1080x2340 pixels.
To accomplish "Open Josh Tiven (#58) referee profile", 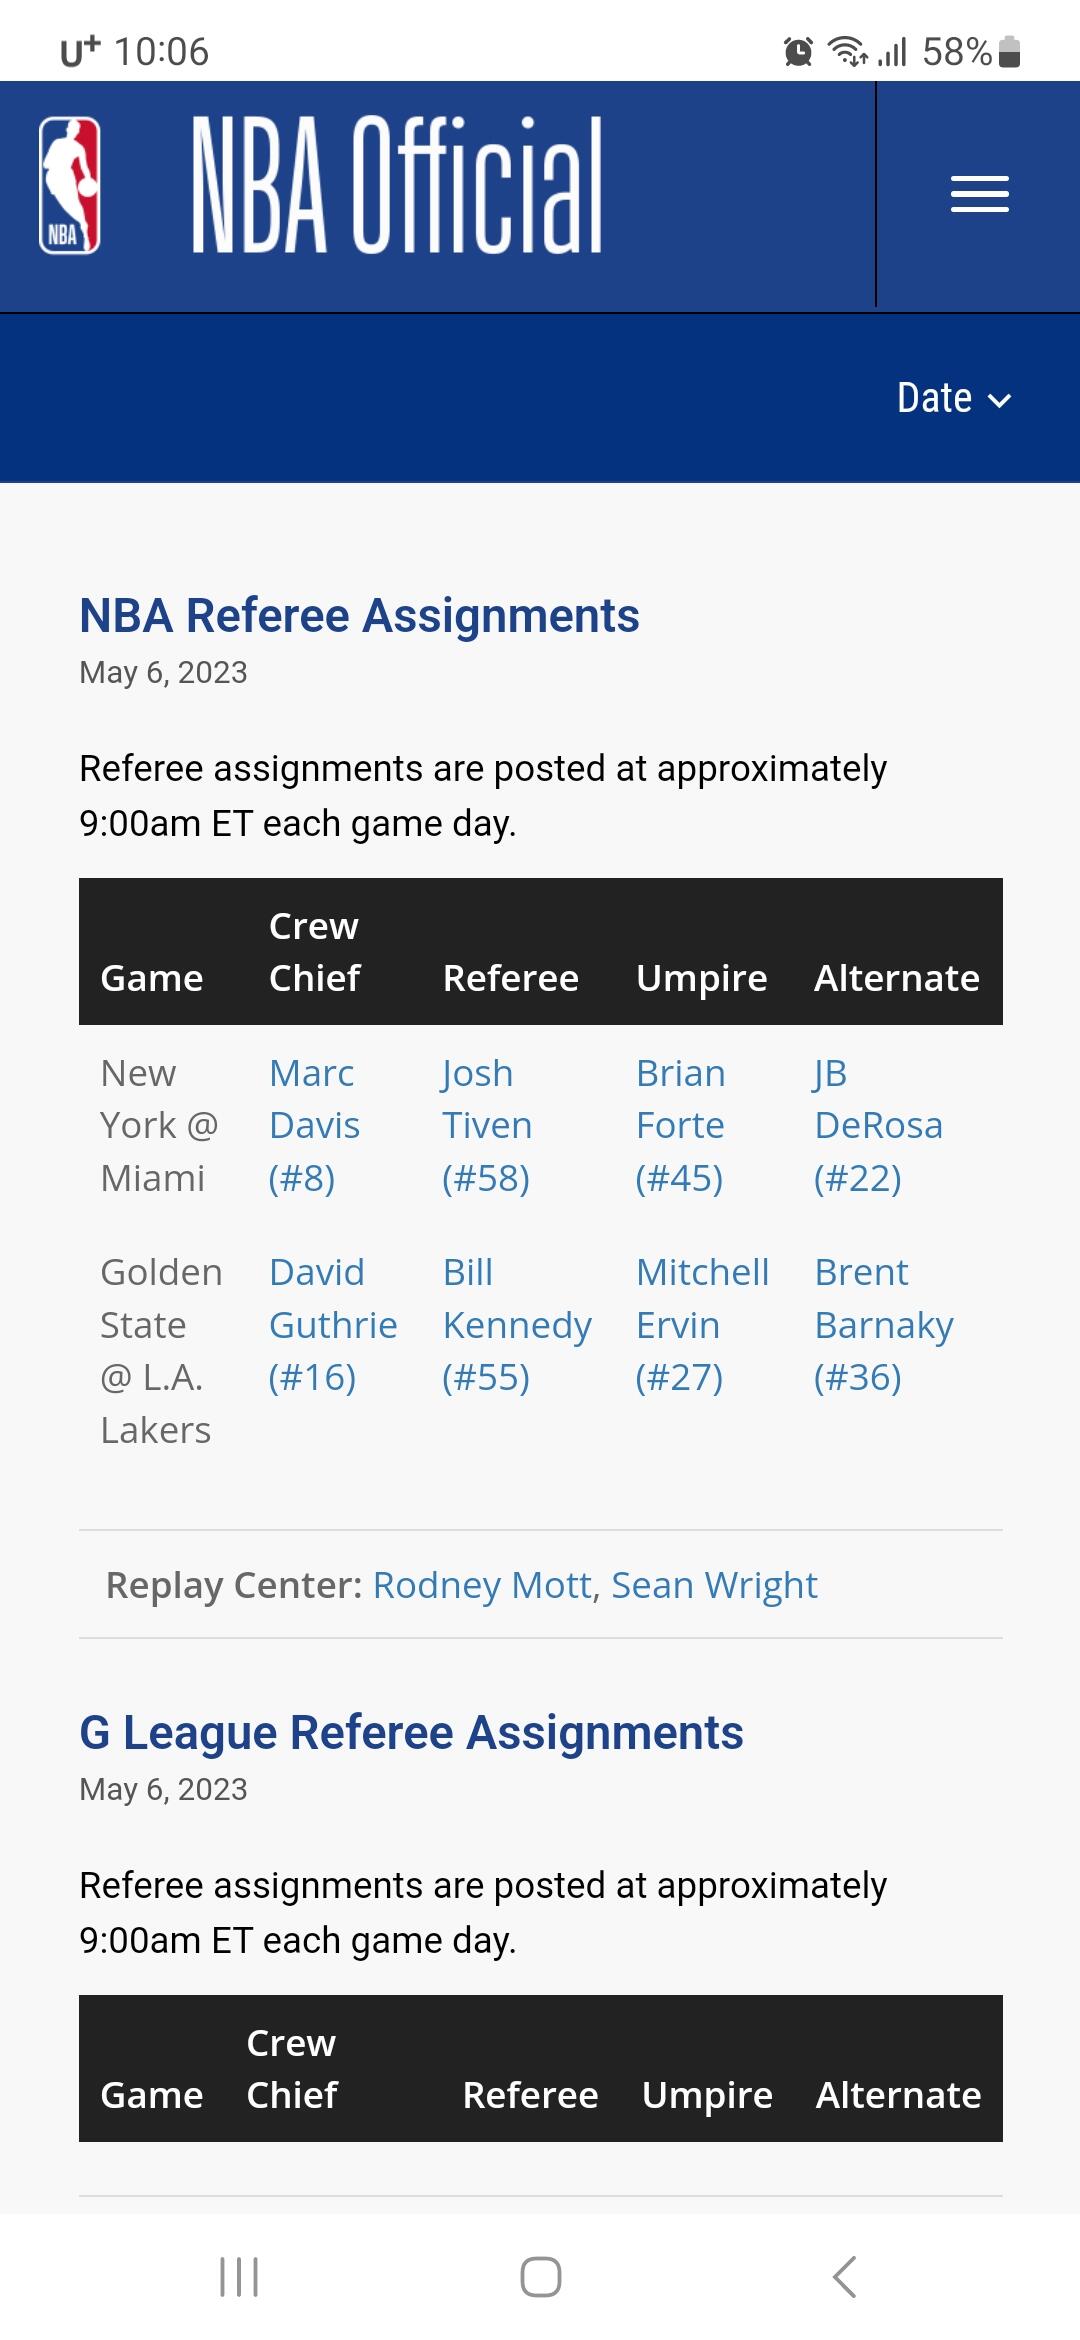I will click(487, 1125).
